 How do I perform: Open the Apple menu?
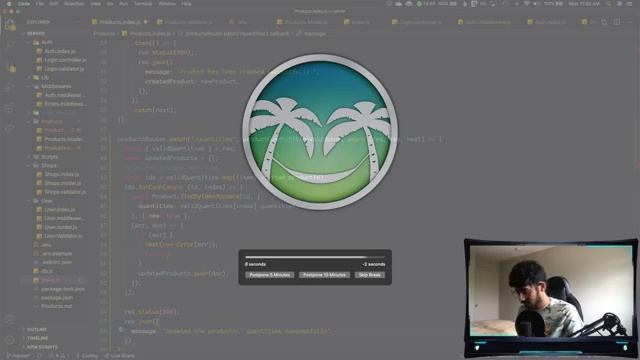tap(9, 4)
